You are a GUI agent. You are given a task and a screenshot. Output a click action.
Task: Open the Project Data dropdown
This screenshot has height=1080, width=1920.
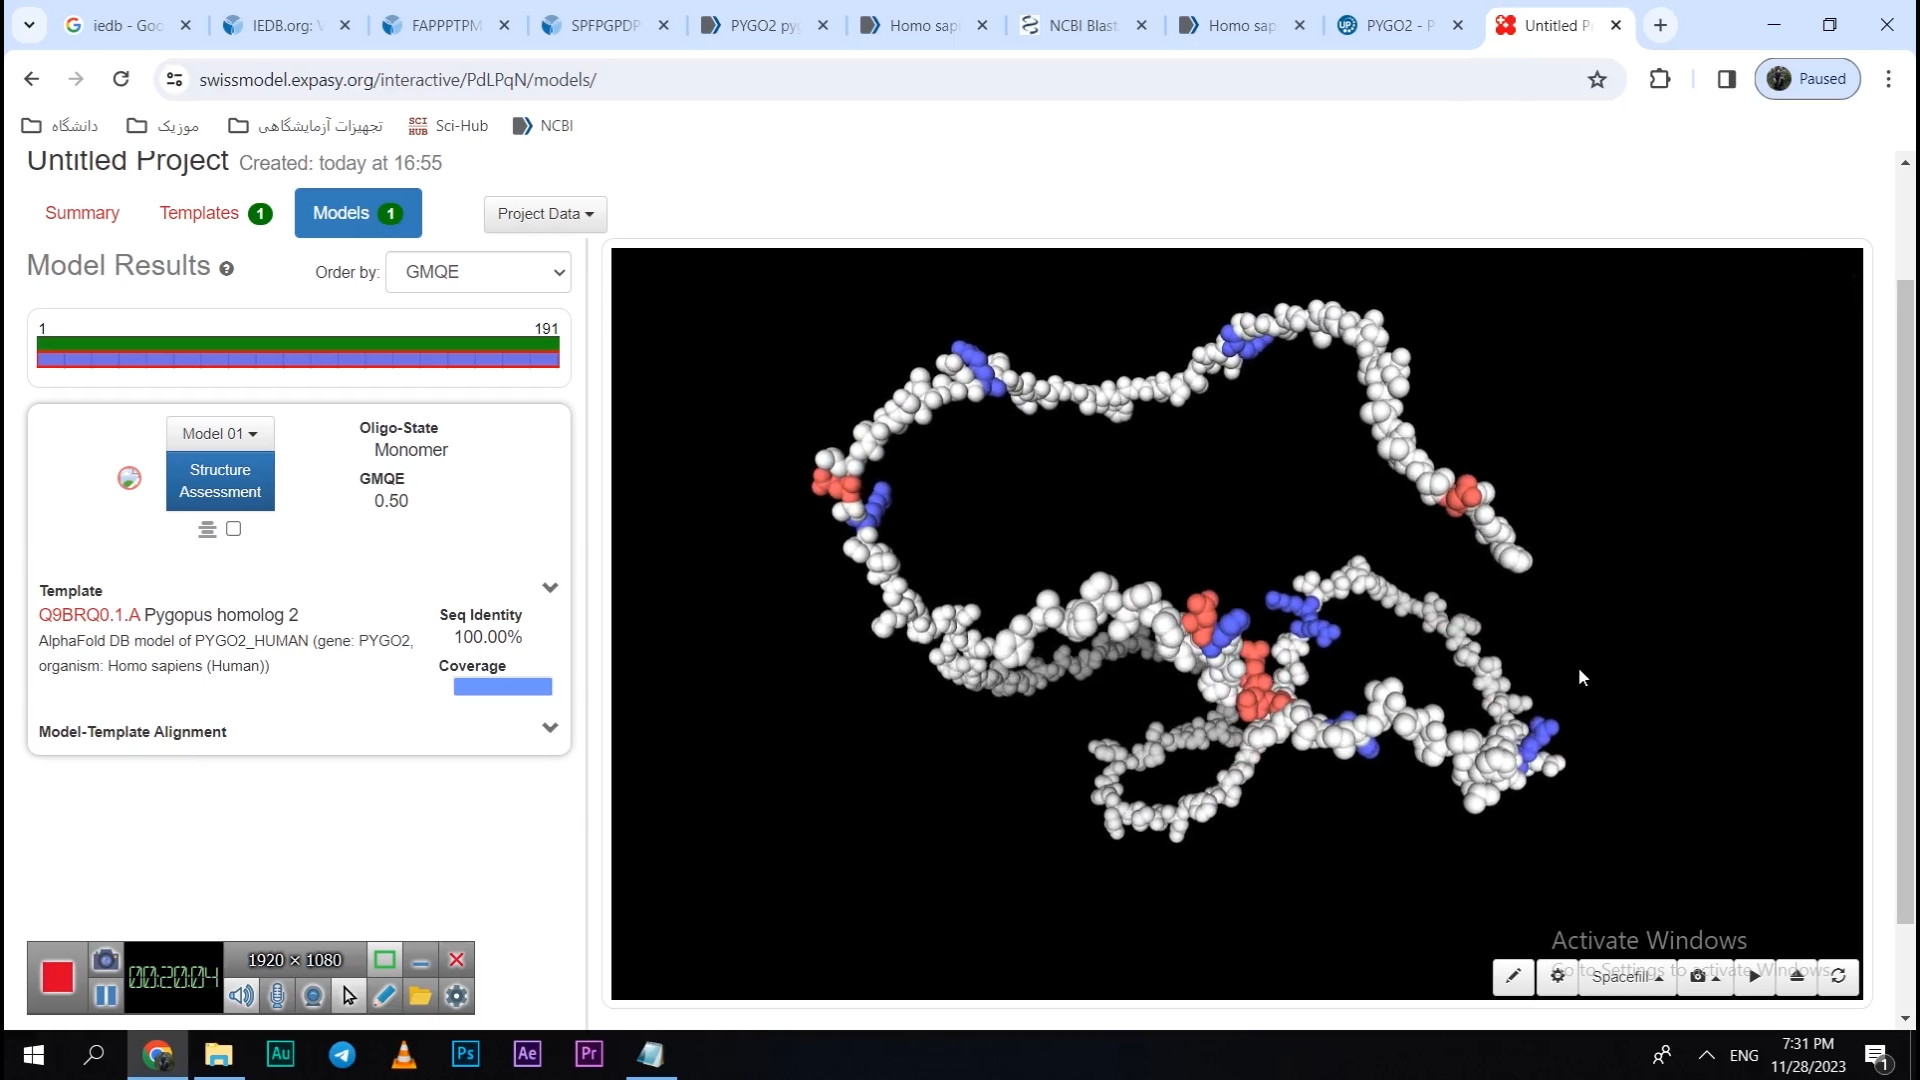pos(545,214)
